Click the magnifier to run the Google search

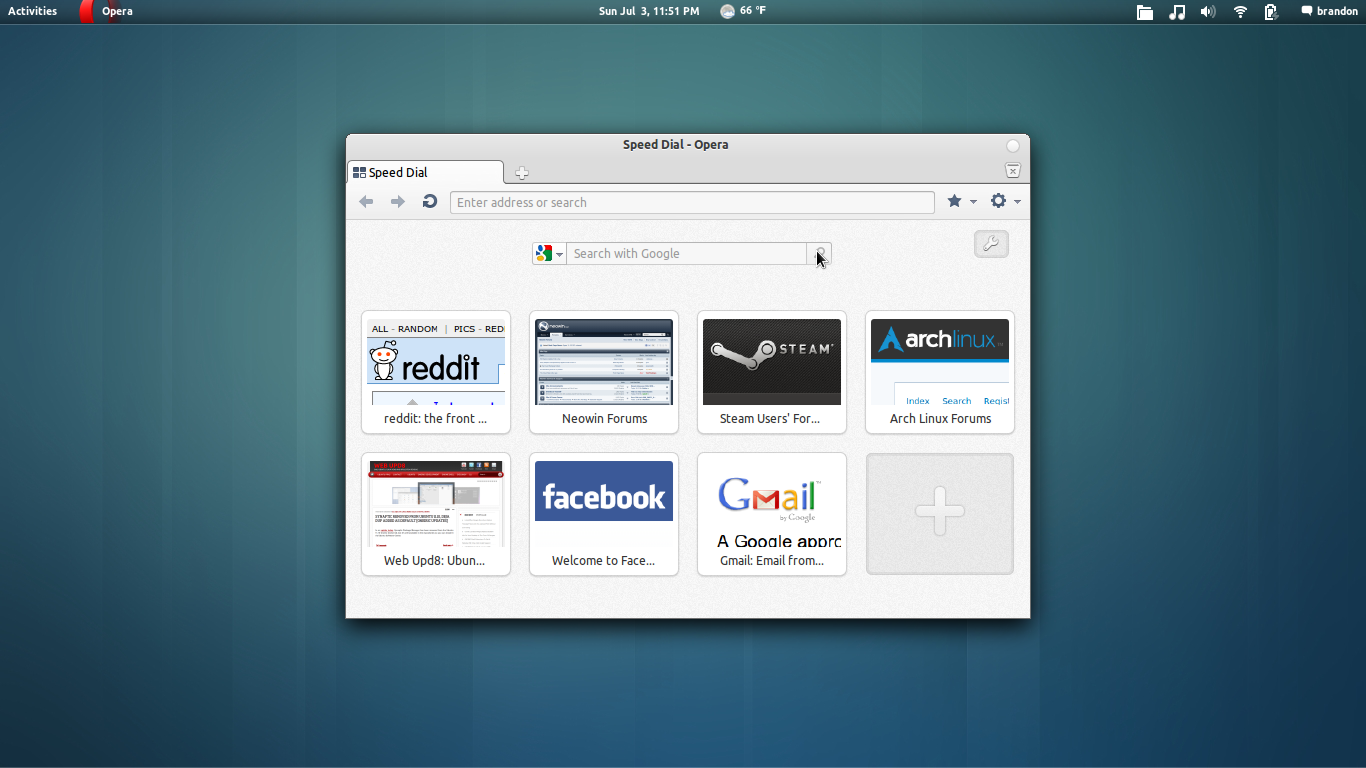(819, 253)
